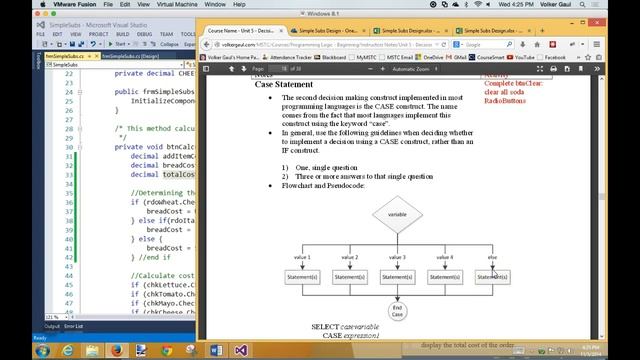
Task: Open Word from Windows taskbar
Action: click(216, 351)
